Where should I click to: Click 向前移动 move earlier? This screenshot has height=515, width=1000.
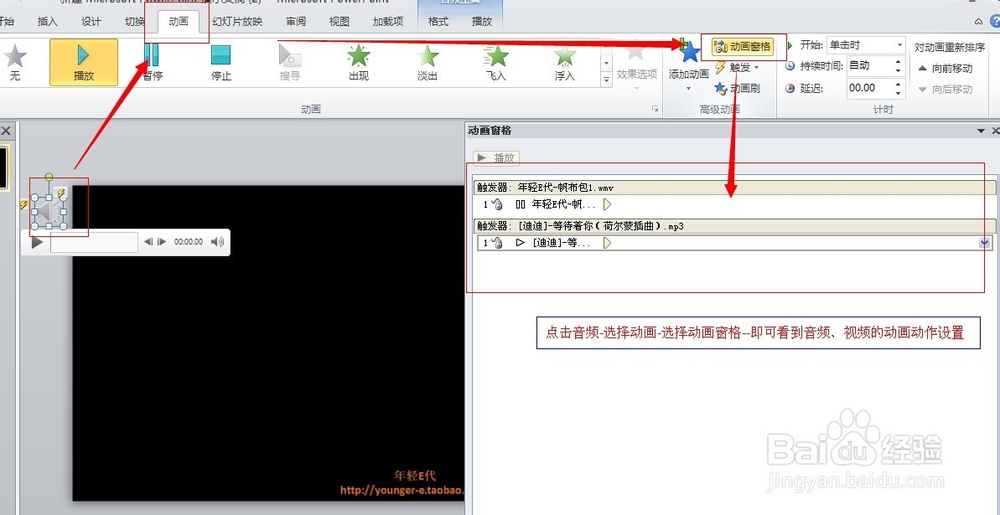[x=945, y=68]
